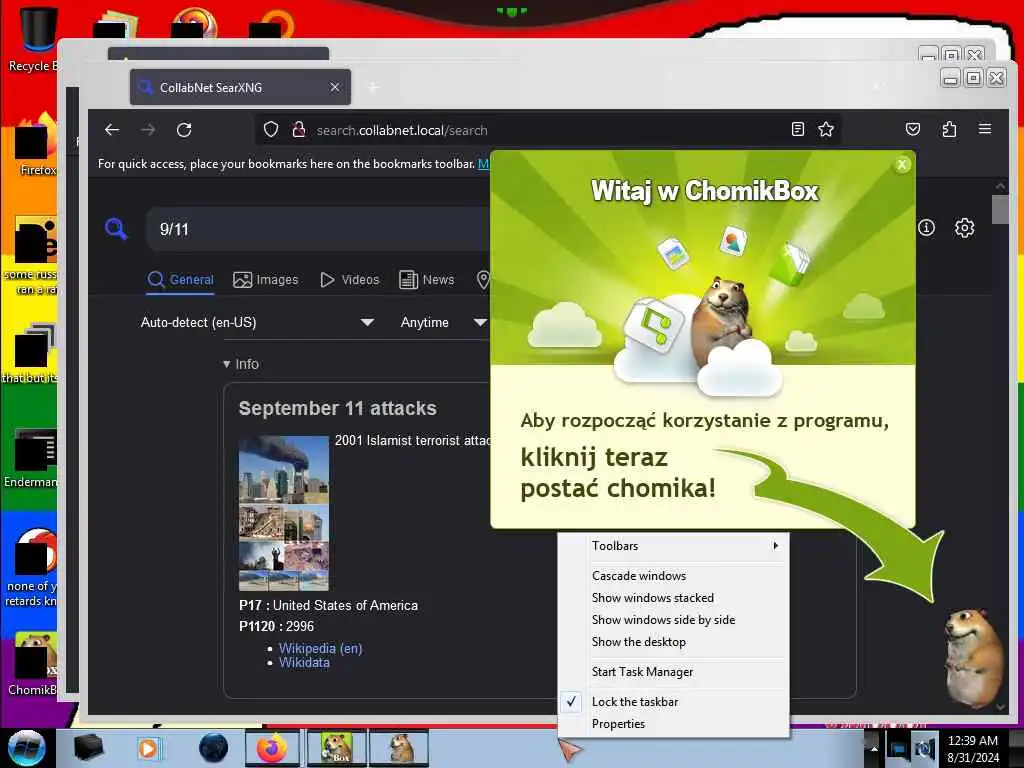
Task: Open the Anytime time range dropdown
Action: click(443, 323)
